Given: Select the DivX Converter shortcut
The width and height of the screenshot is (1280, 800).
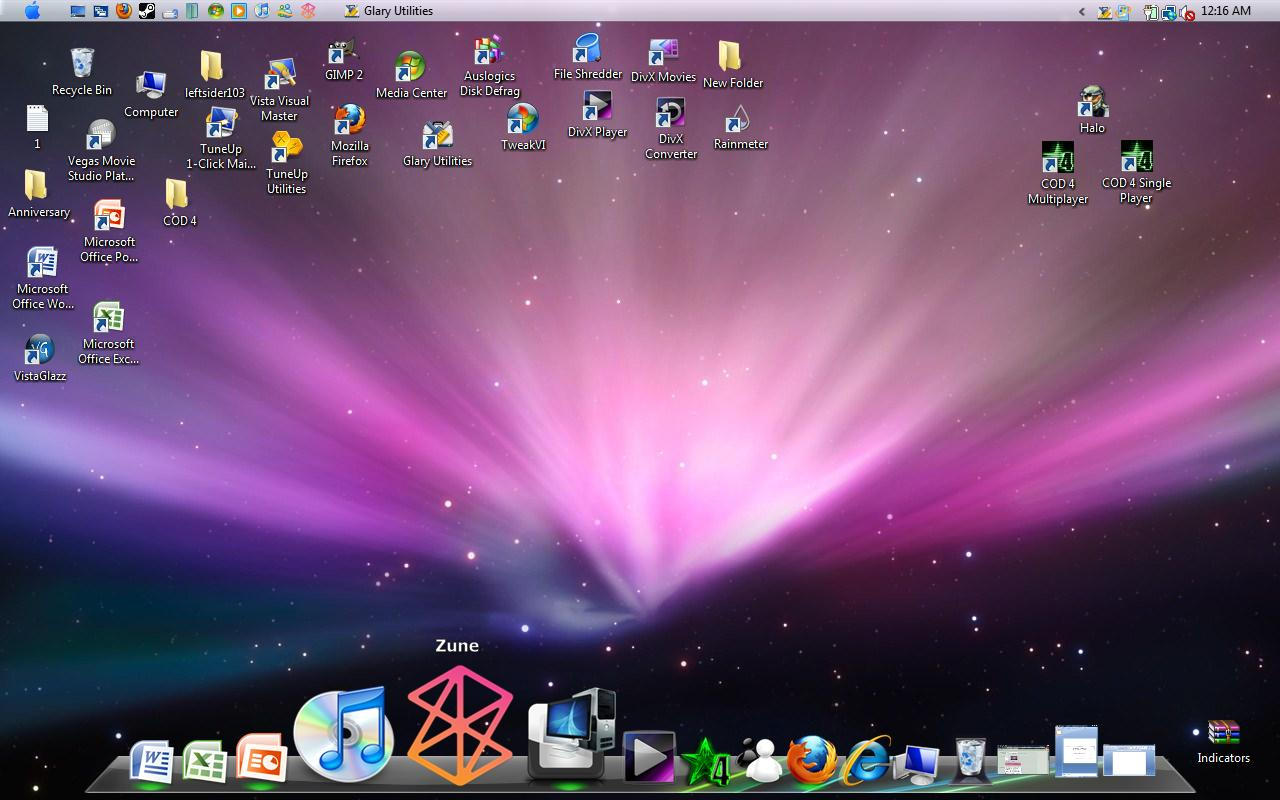Looking at the screenshot, I should tap(670, 129).
